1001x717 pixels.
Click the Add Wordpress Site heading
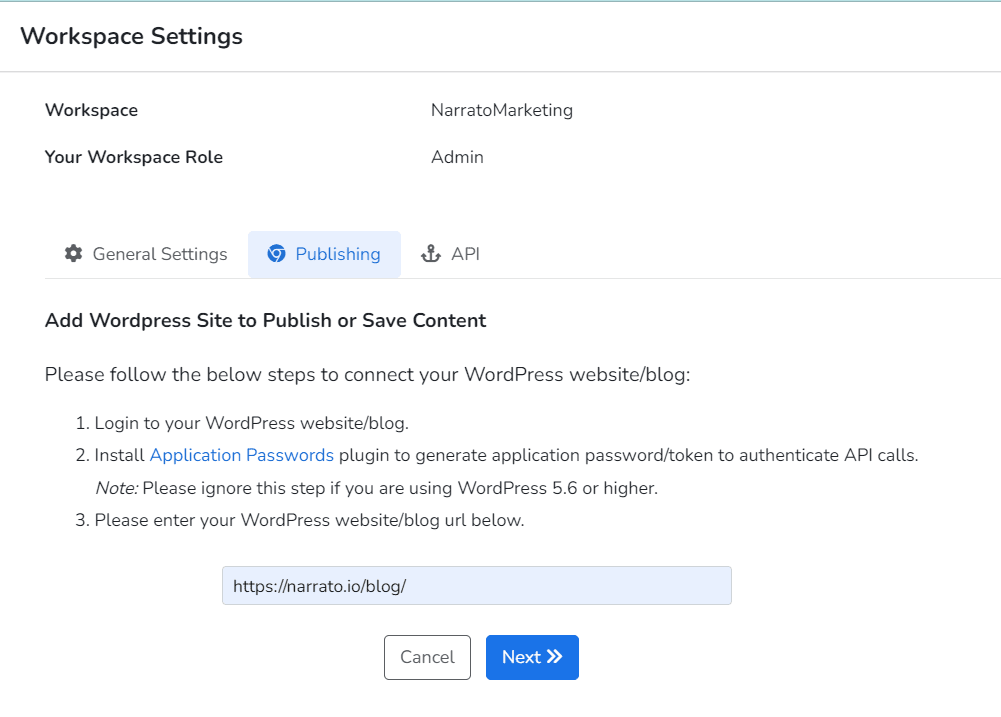coord(266,320)
